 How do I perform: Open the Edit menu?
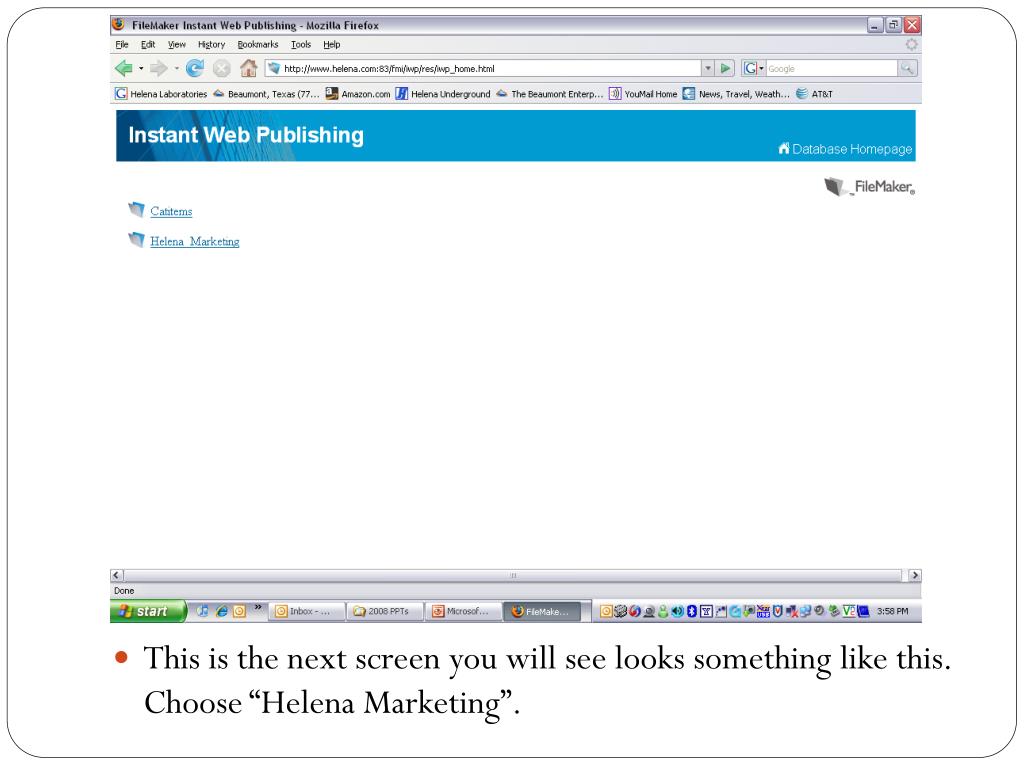click(148, 44)
